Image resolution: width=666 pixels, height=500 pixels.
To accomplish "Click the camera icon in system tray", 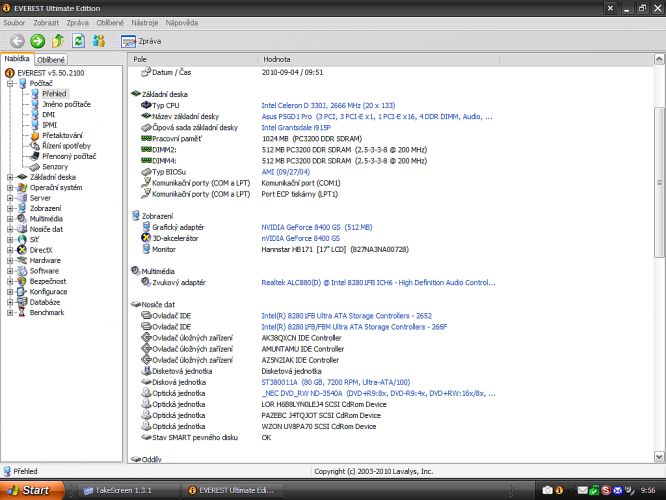I will [547, 491].
